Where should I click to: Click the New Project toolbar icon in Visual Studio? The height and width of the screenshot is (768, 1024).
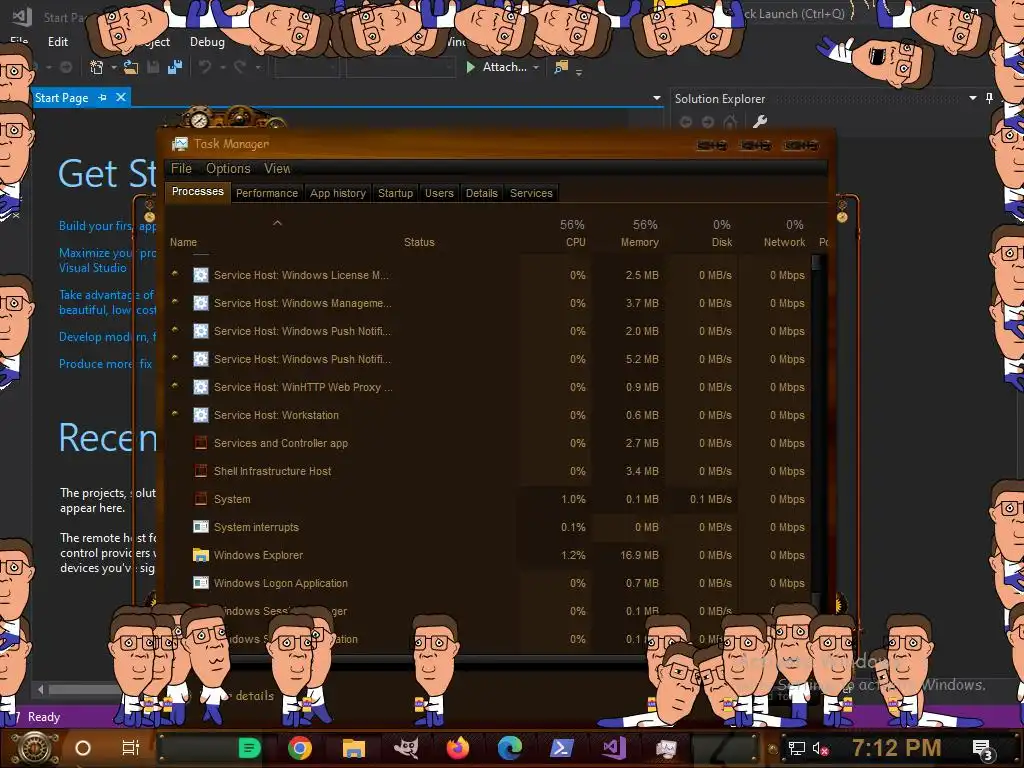(x=97, y=67)
